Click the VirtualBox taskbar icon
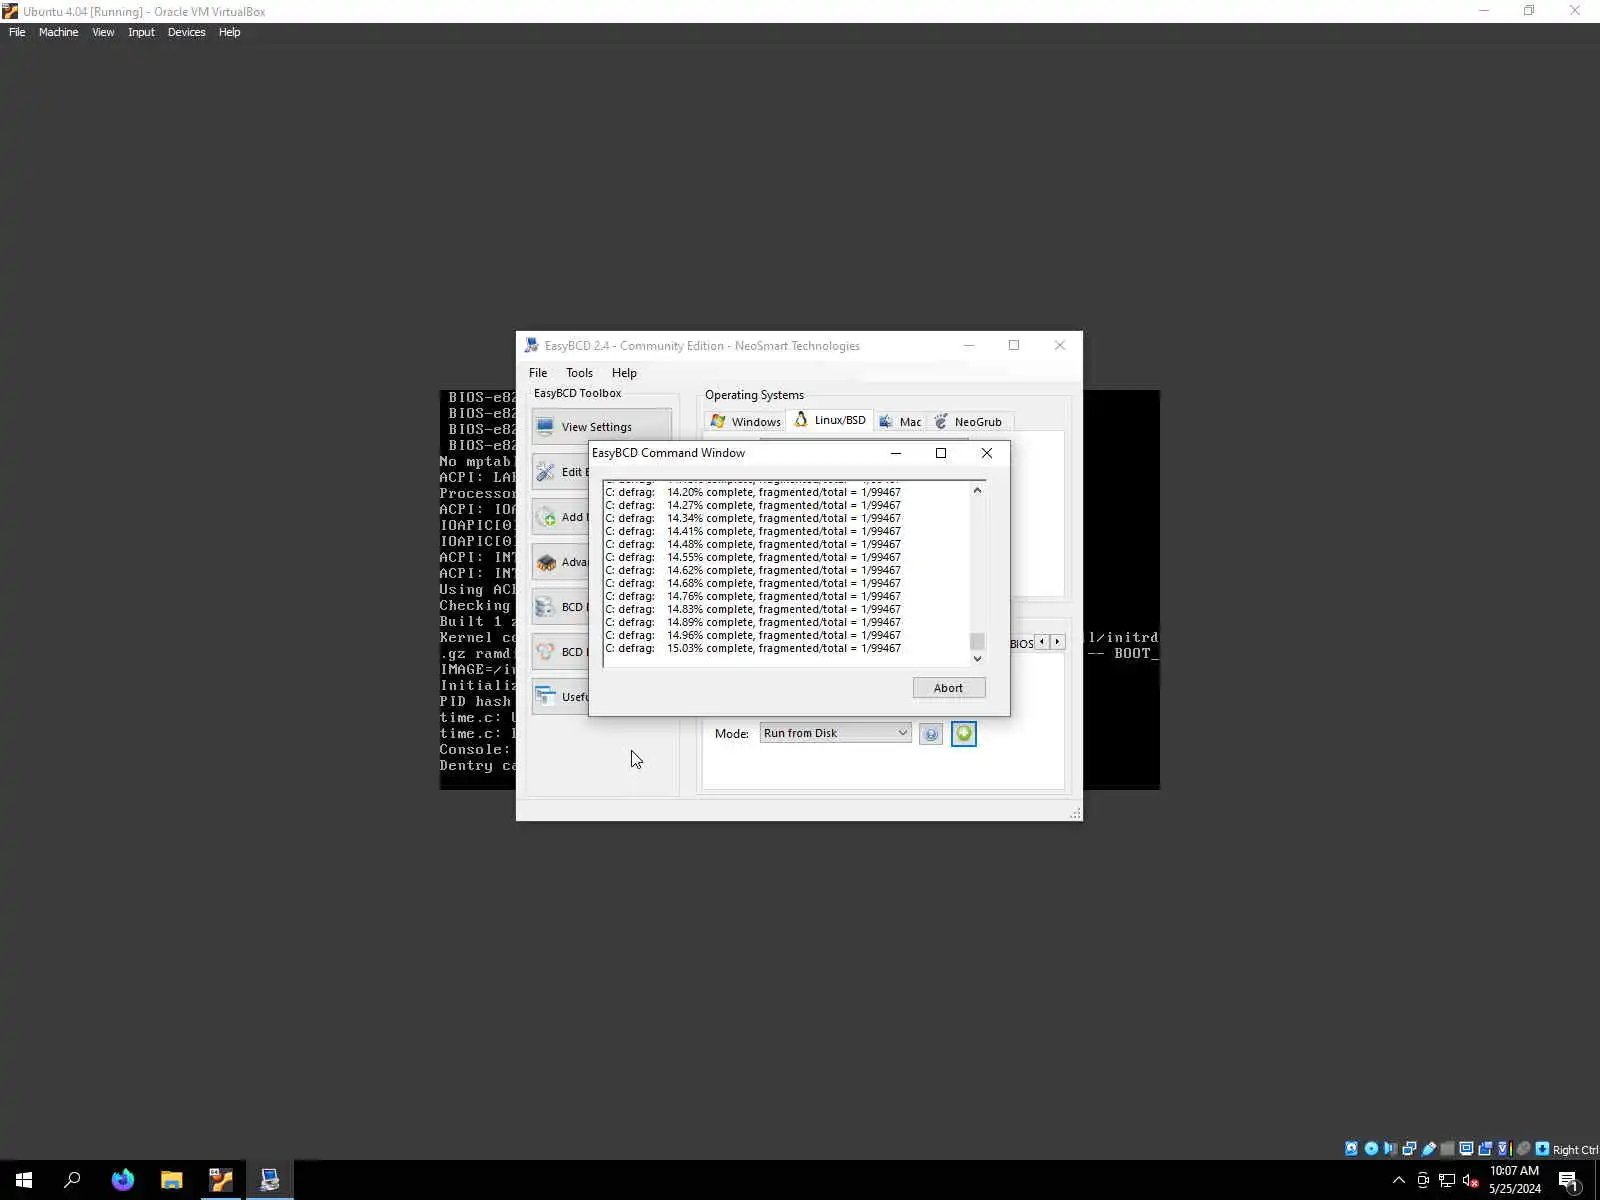 point(221,1180)
